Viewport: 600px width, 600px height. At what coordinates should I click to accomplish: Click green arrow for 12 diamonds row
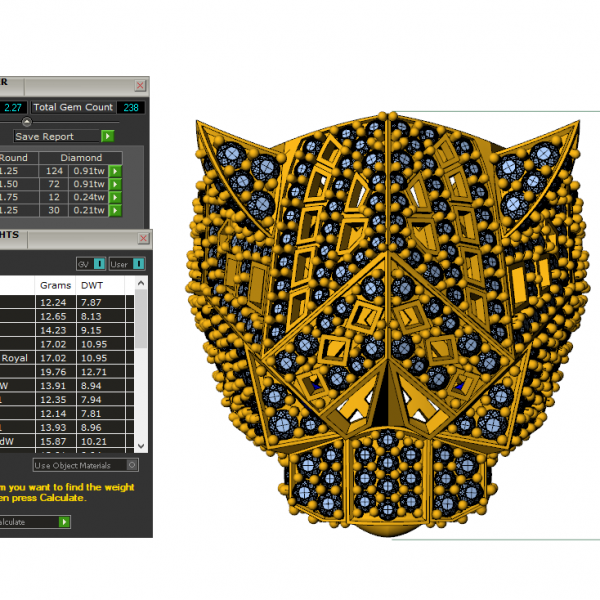[x=115, y=197]
